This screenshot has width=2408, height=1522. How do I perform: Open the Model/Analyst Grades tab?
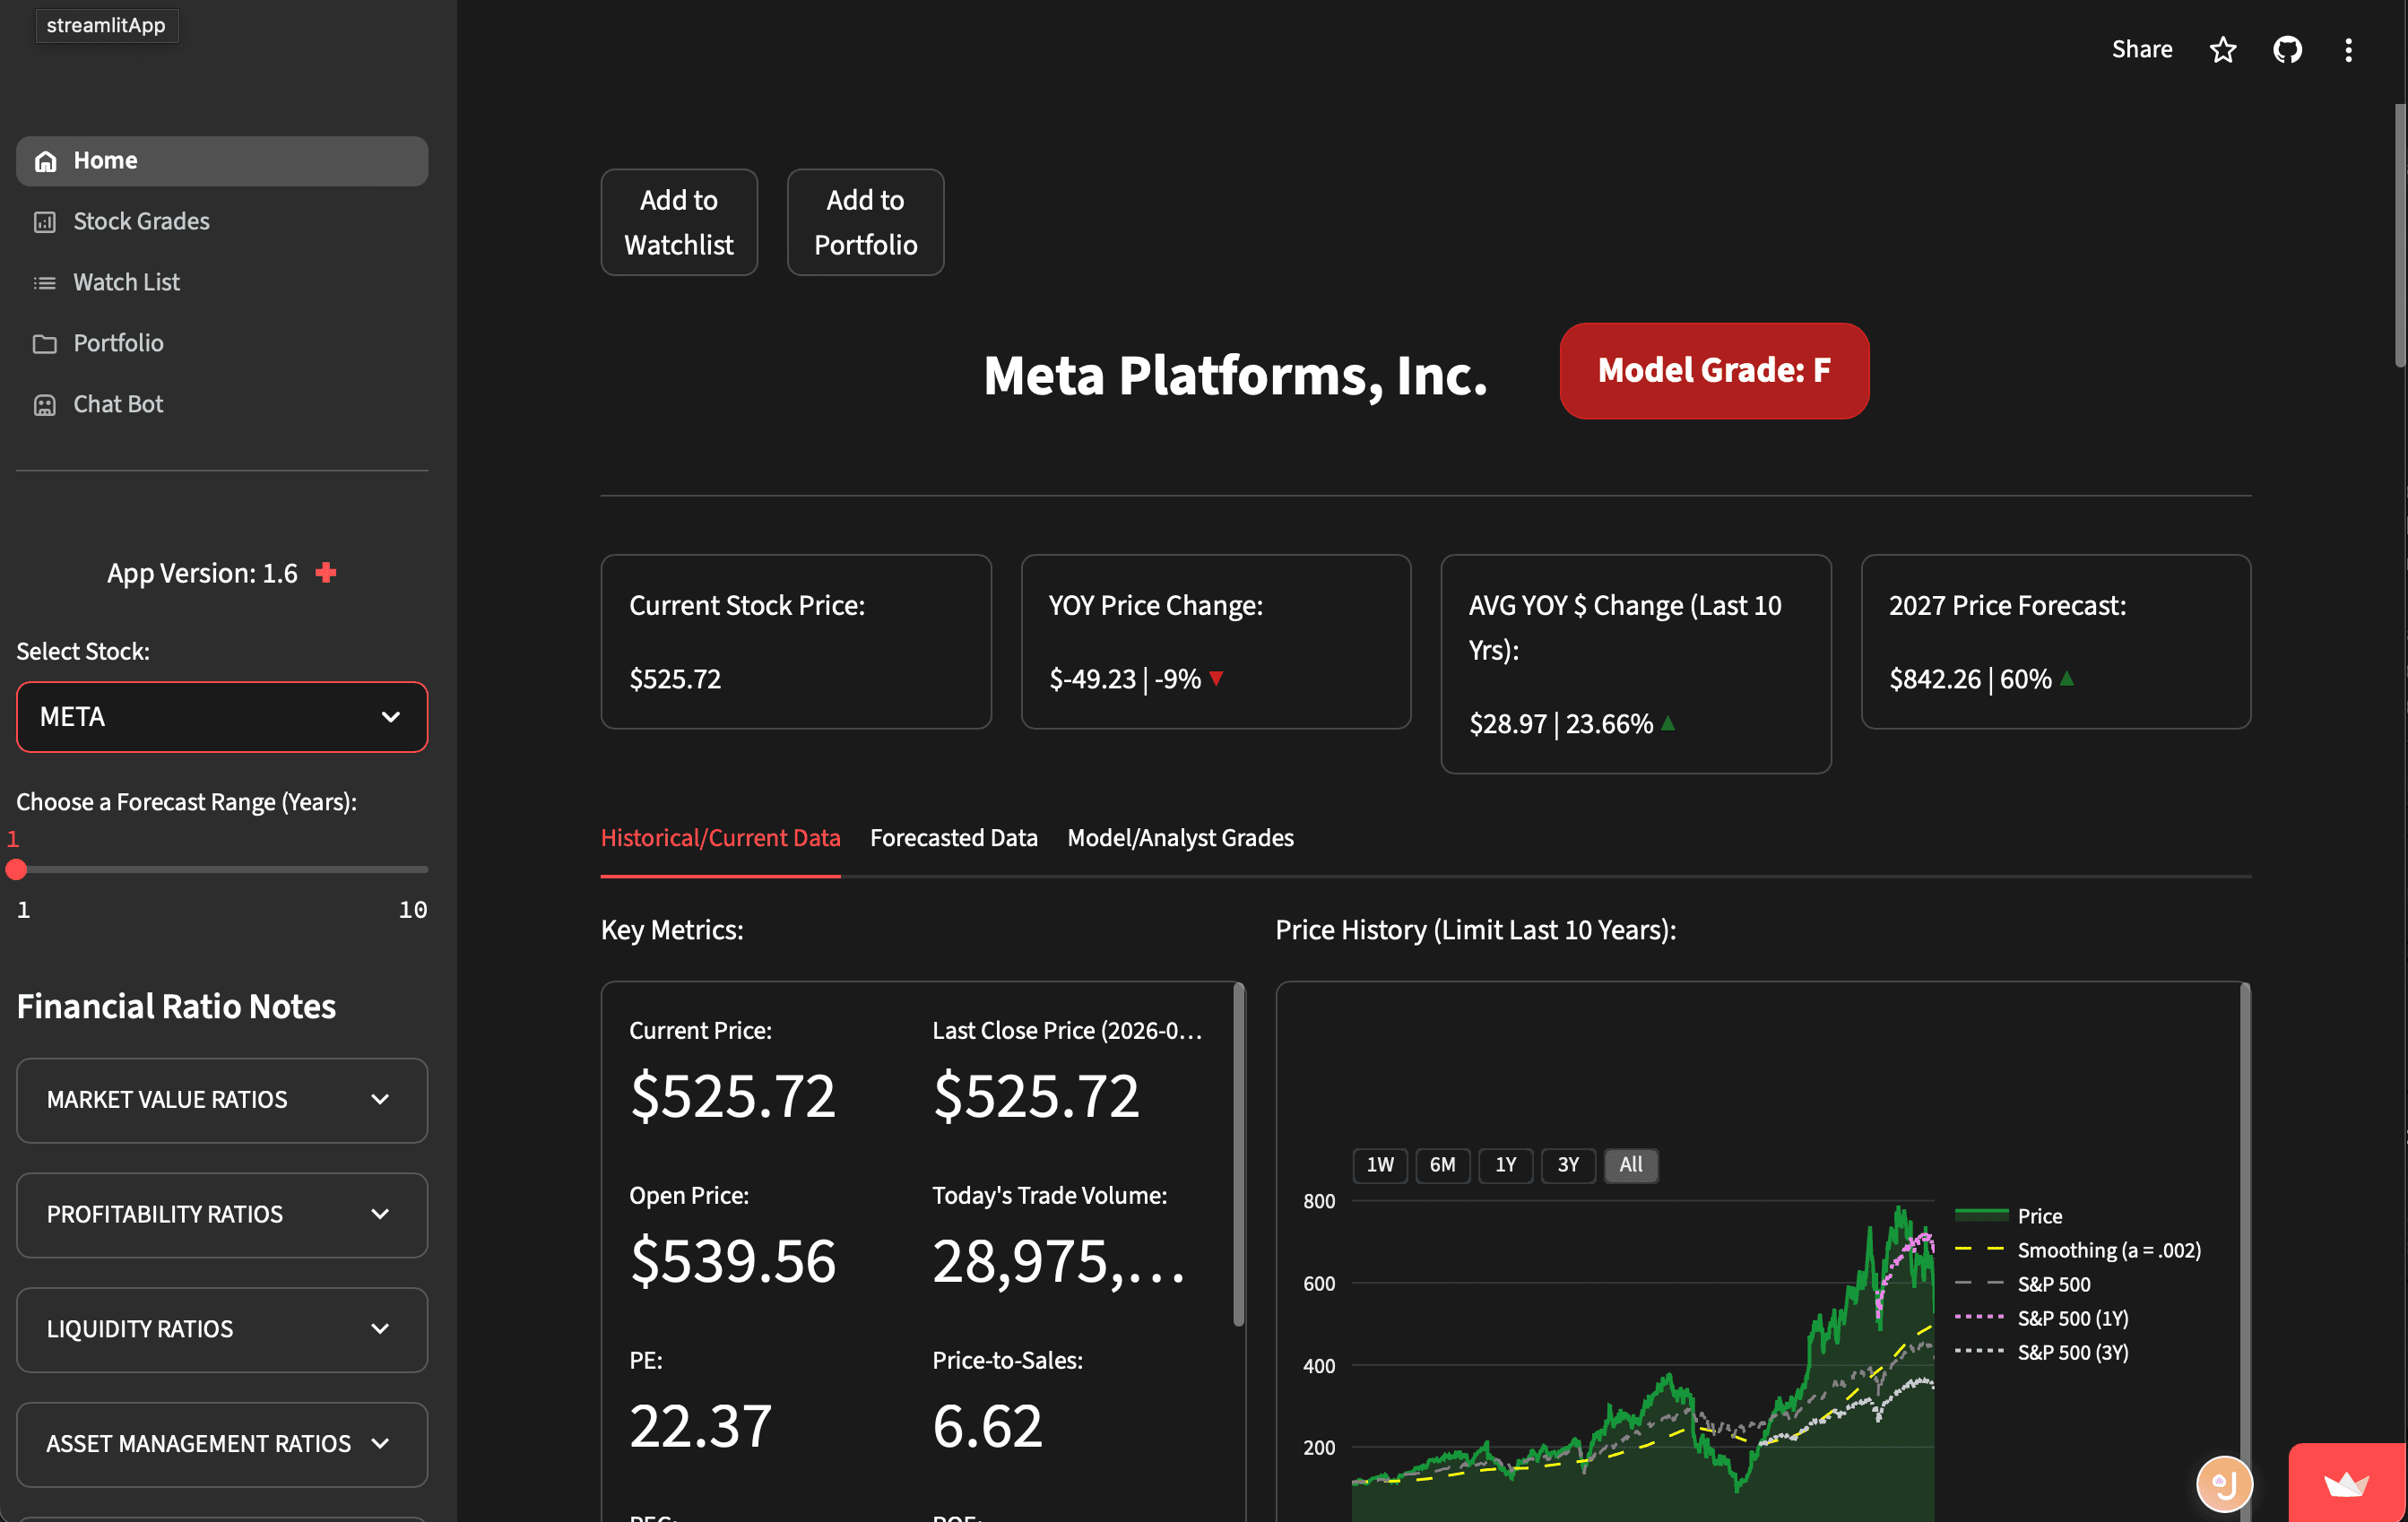click(1181, 838)
